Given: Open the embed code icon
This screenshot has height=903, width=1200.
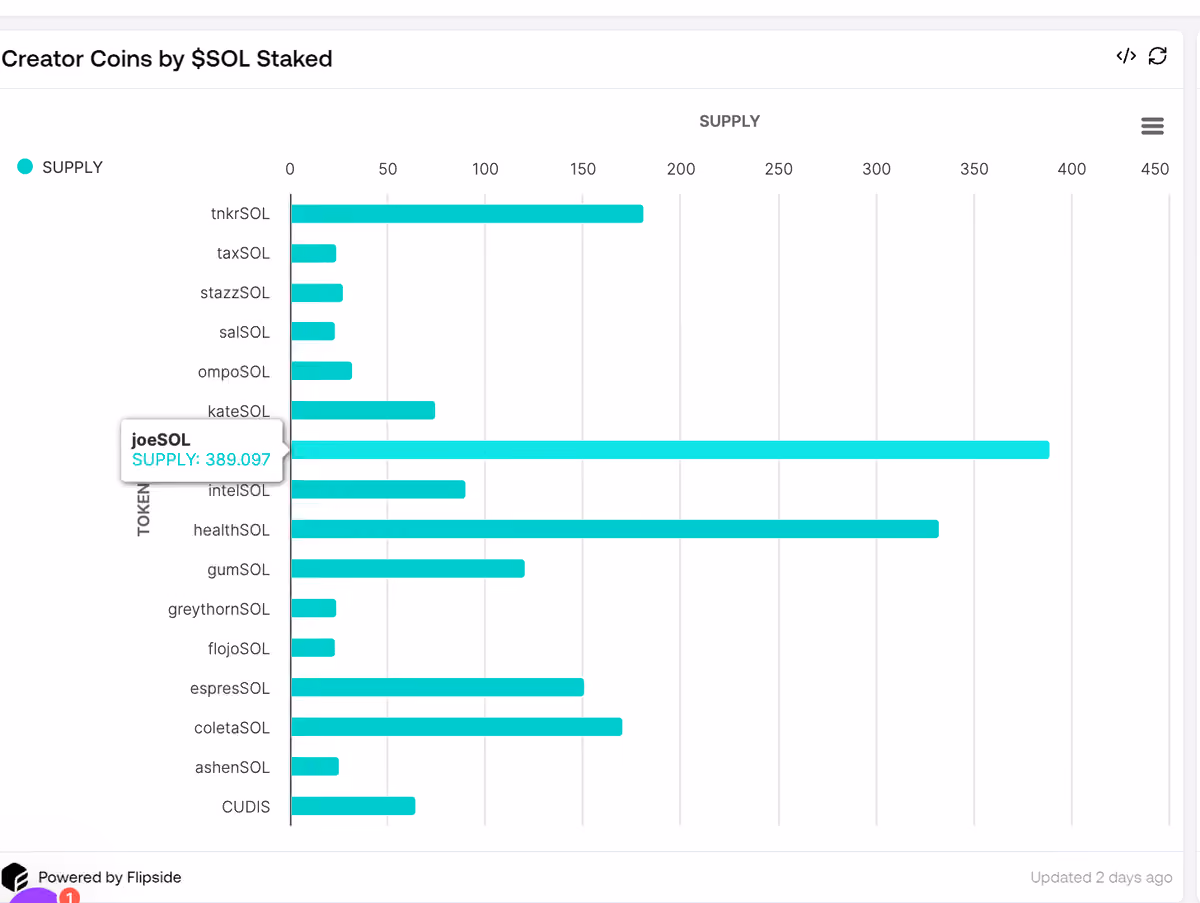Looking at the screenshot, I should coord(1126,56).
